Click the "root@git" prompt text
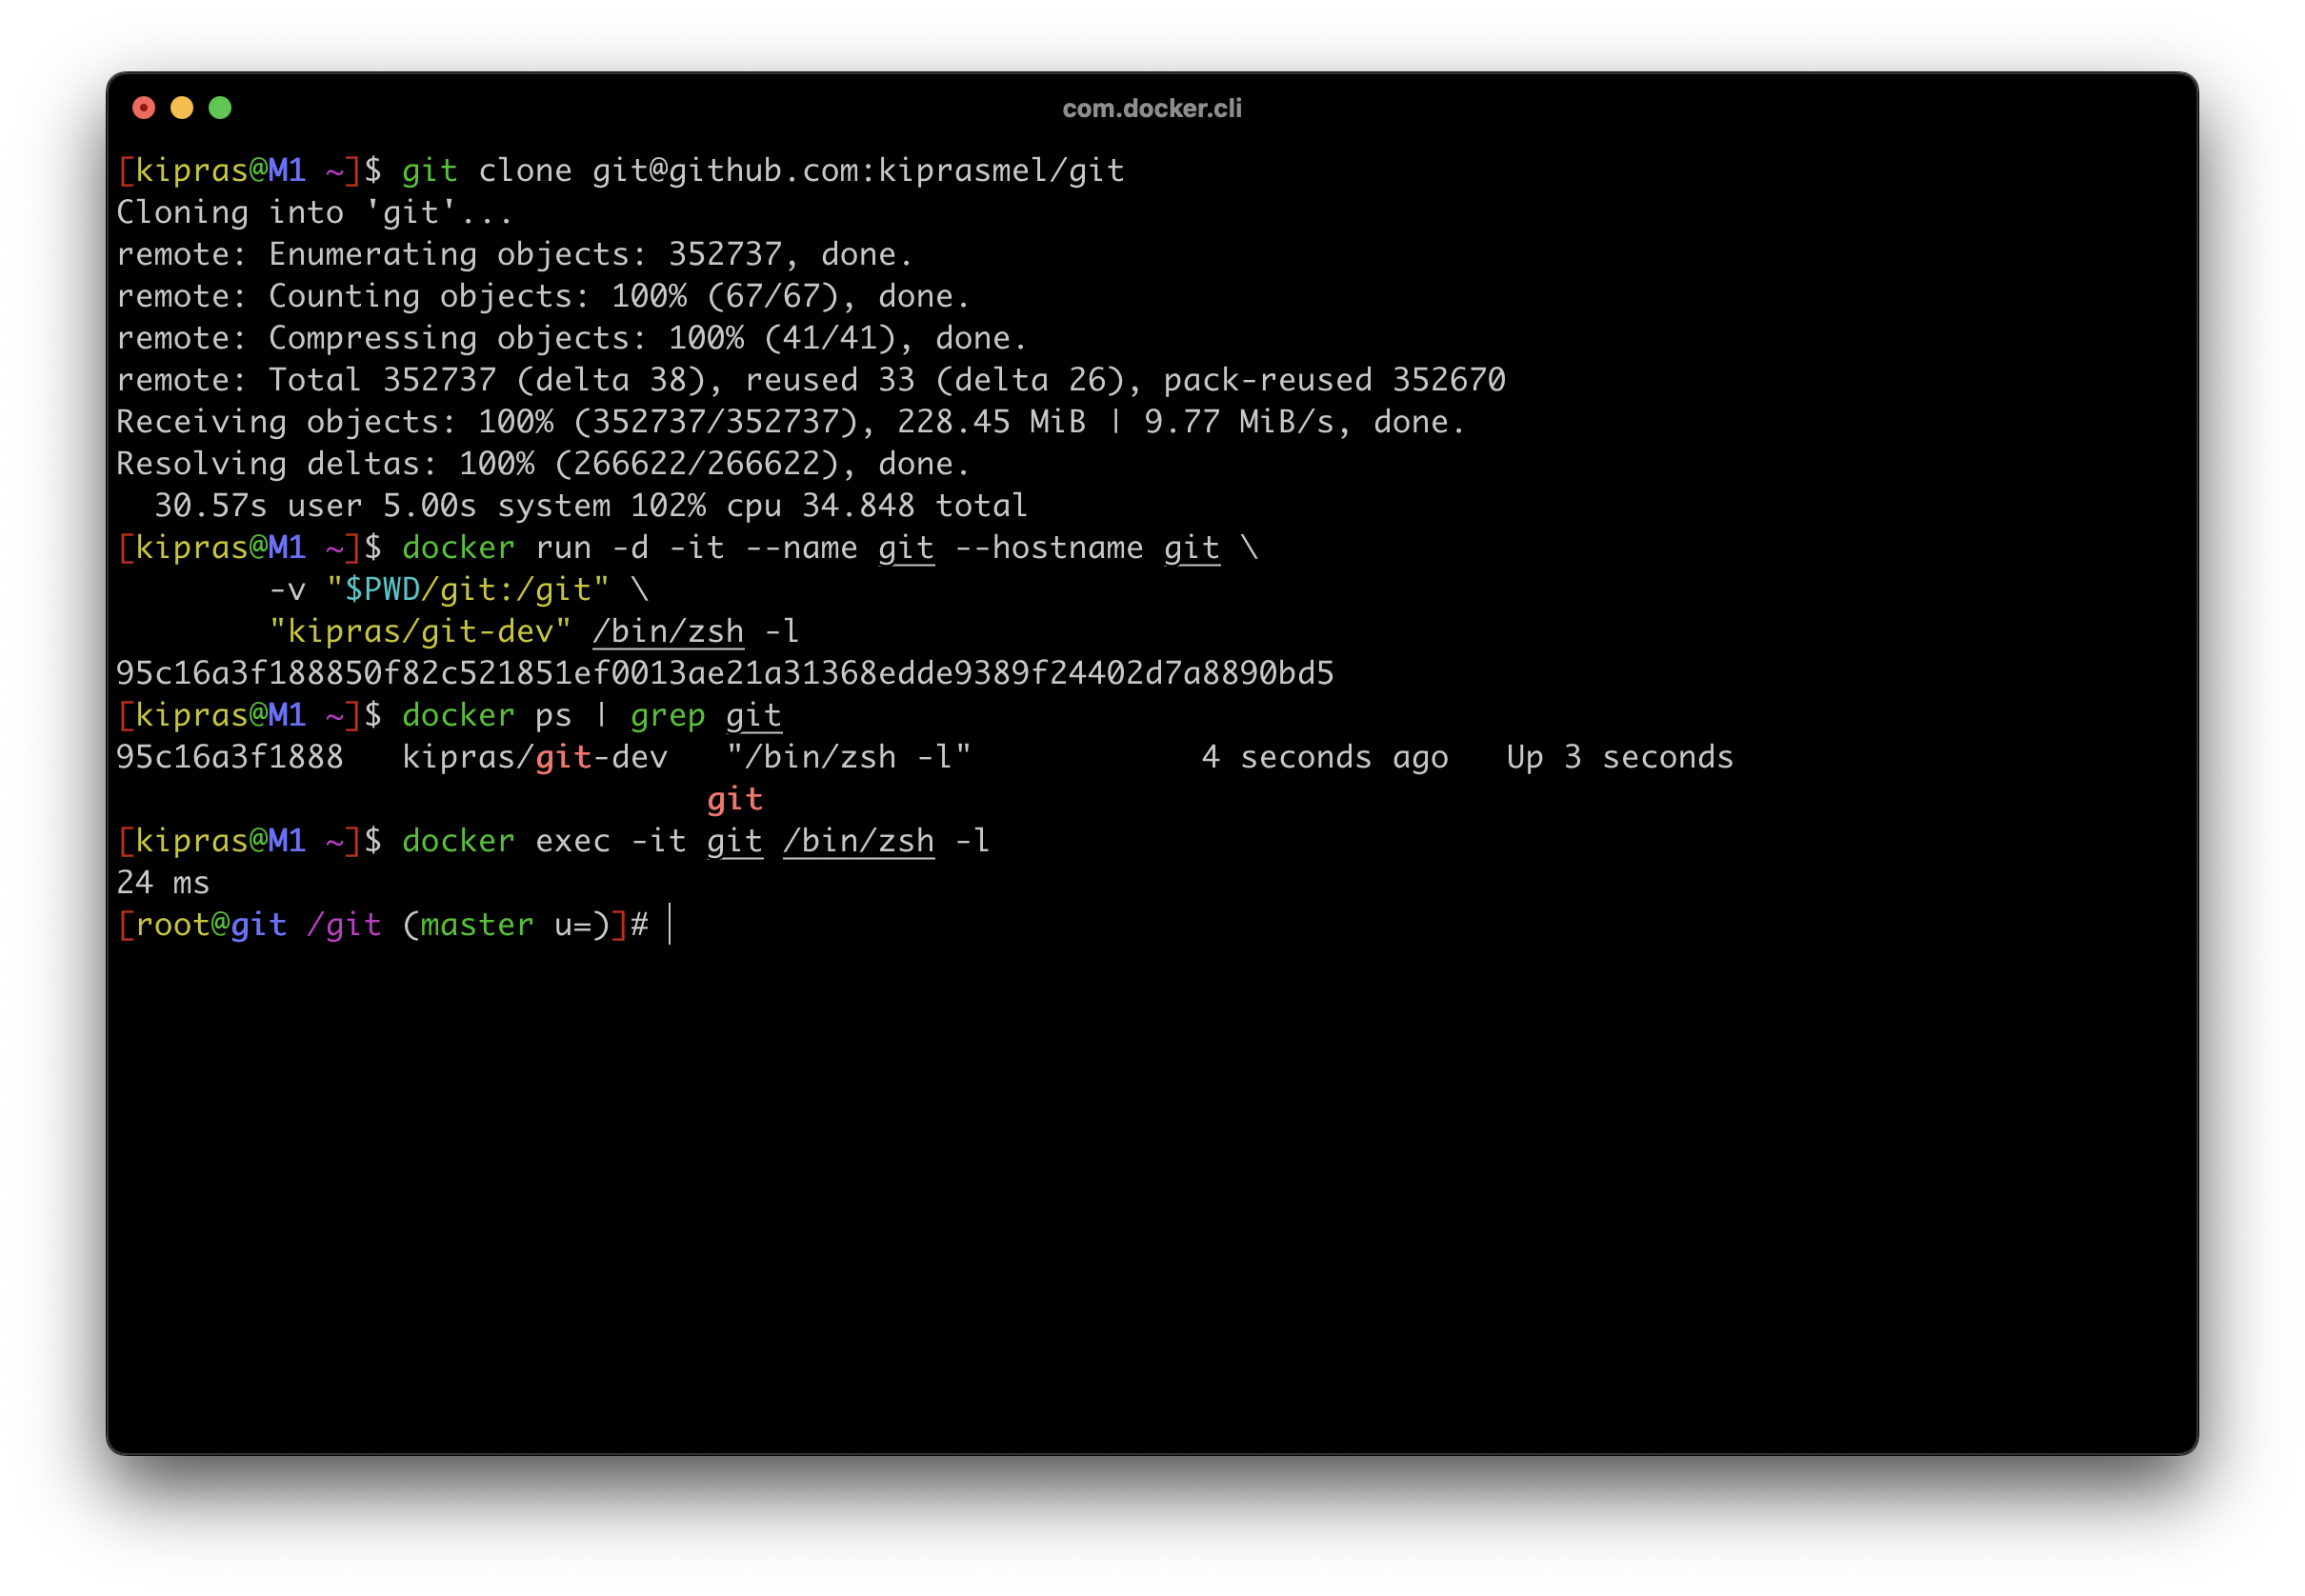Image resolution: width=2305 pixels, height=1596 pixels. 211,925
